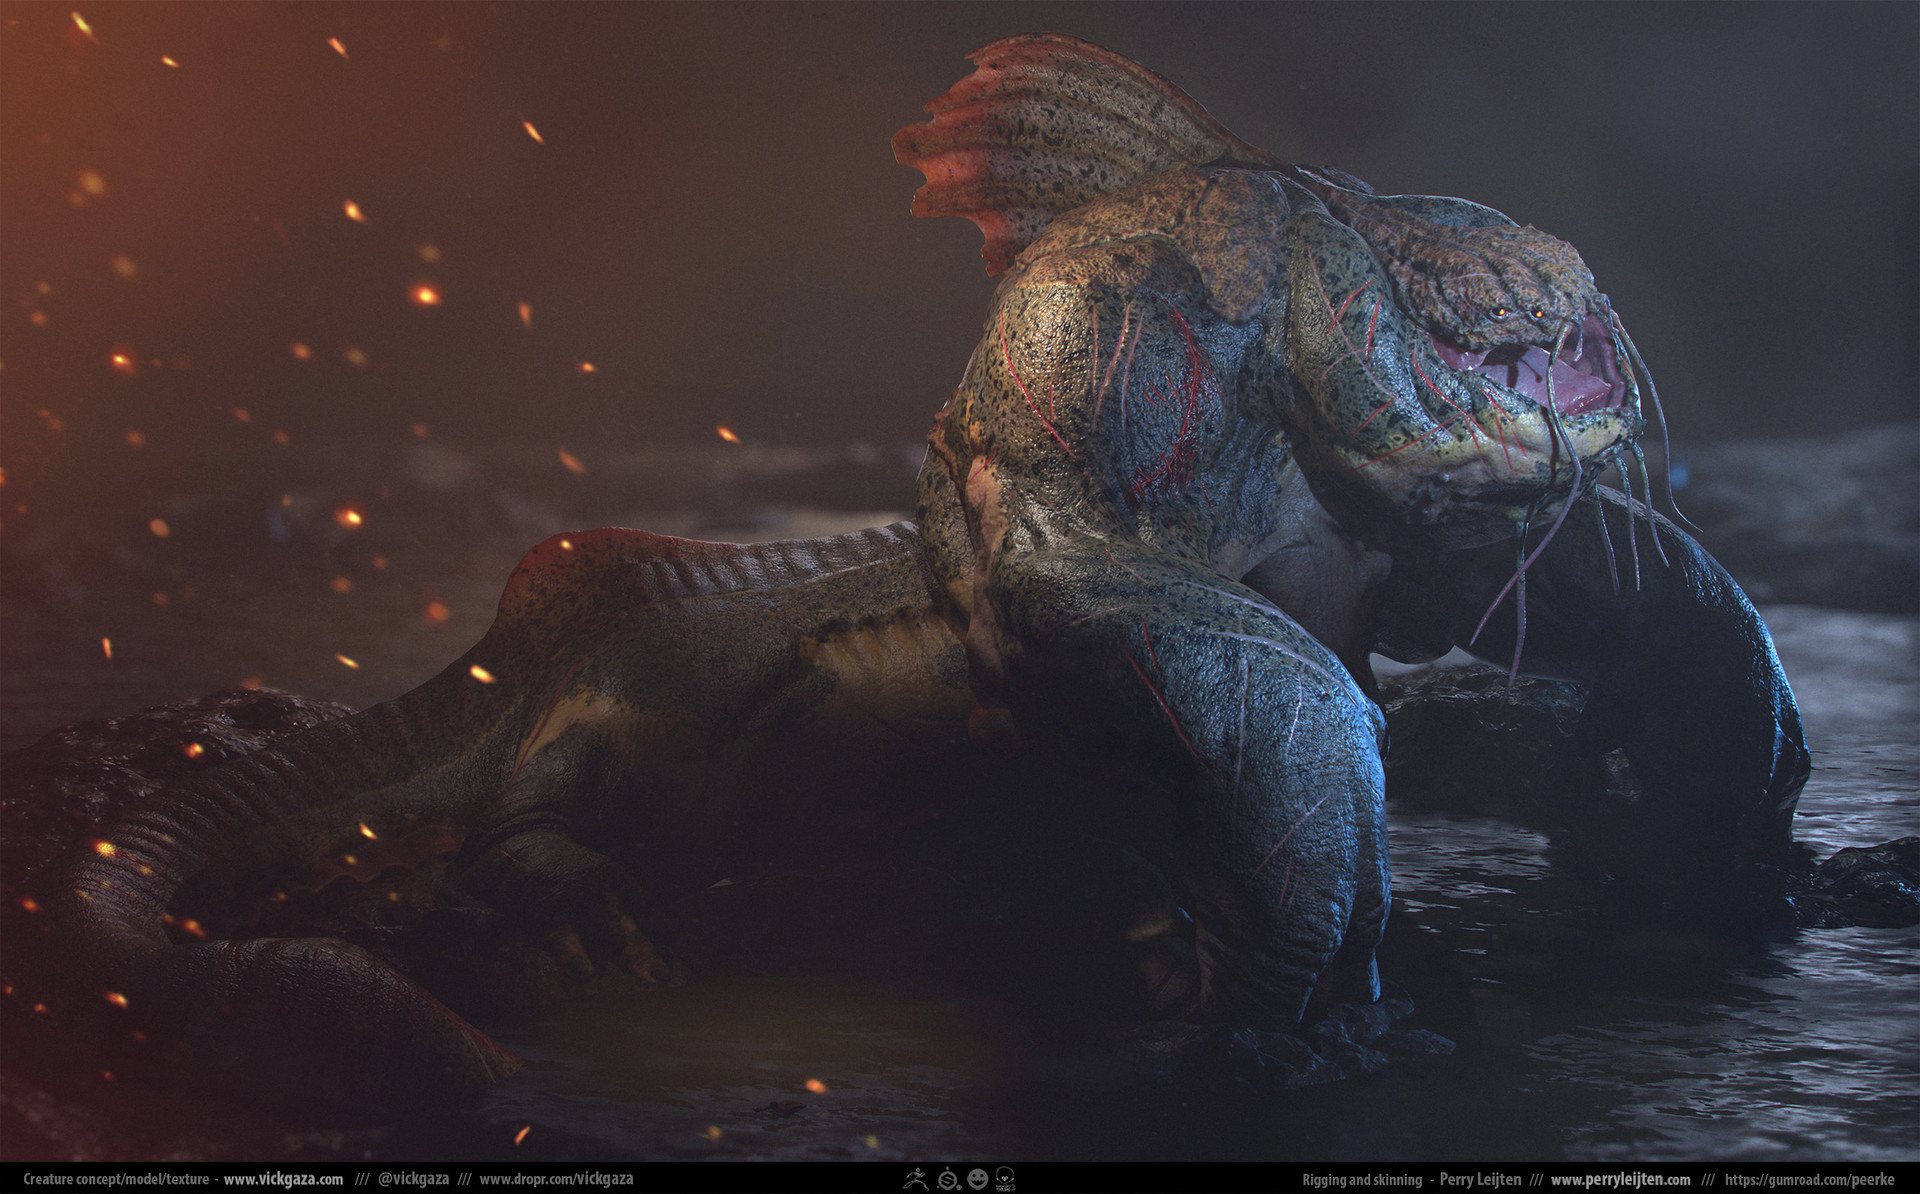Screen dimensions: 1920x1194
Task: Open the www.perryleijten.com link
Action: click(x=1621, y=1180)
